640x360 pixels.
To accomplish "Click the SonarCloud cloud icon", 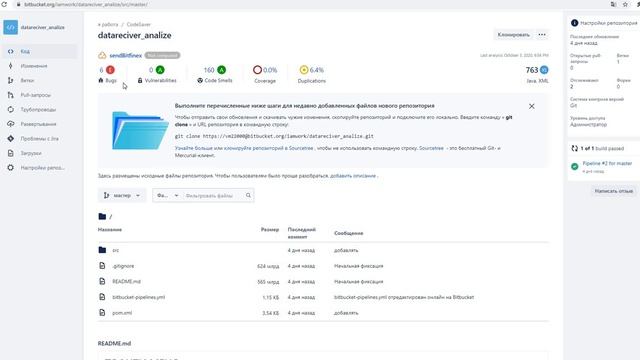I will [102, 56].
